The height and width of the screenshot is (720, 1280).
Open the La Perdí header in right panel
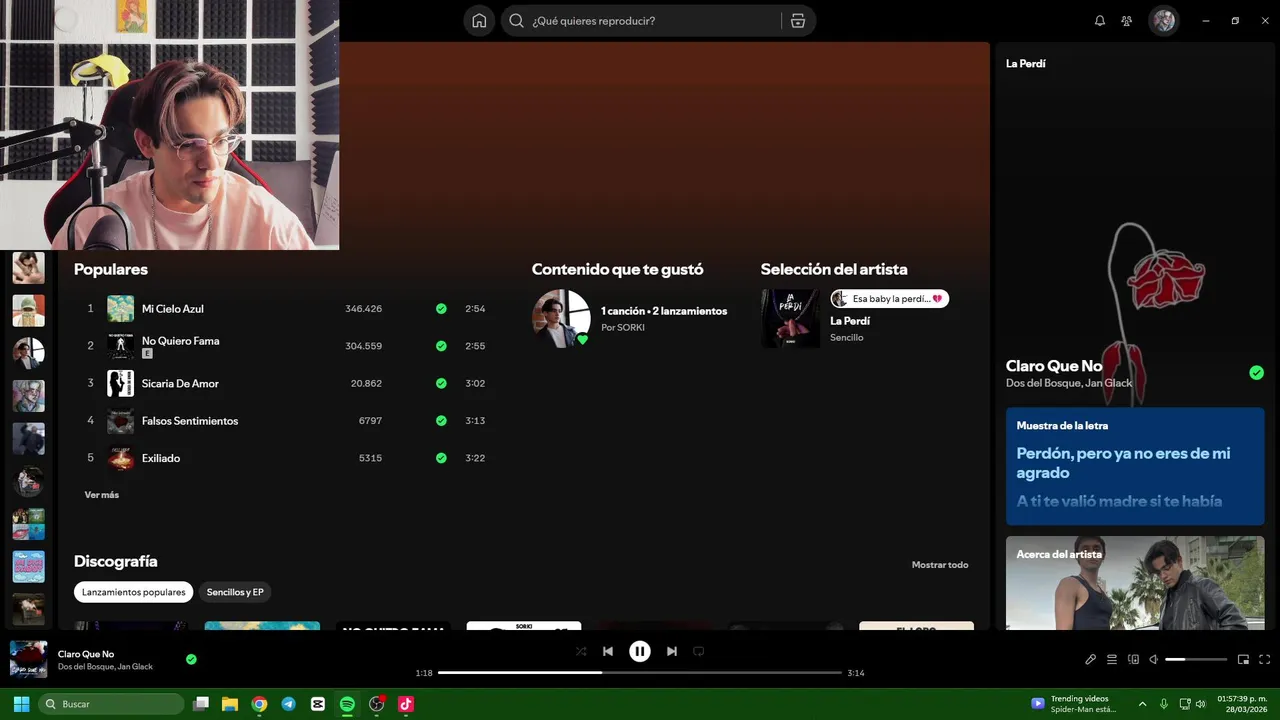(x=1026, y=63)
